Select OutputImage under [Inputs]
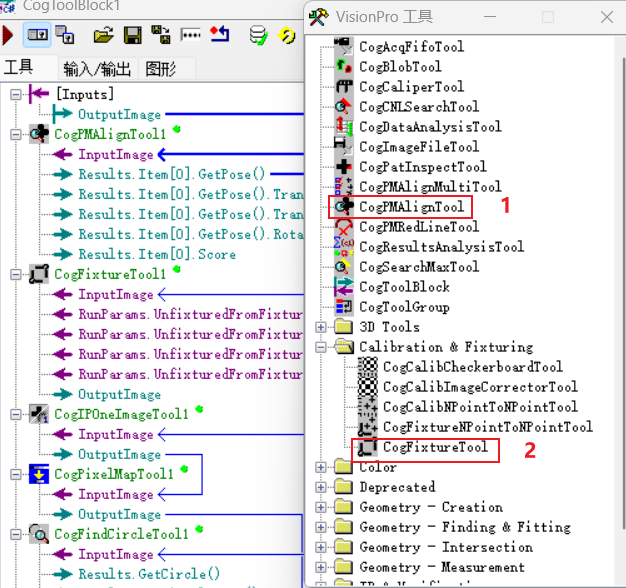 click(119, 115)
